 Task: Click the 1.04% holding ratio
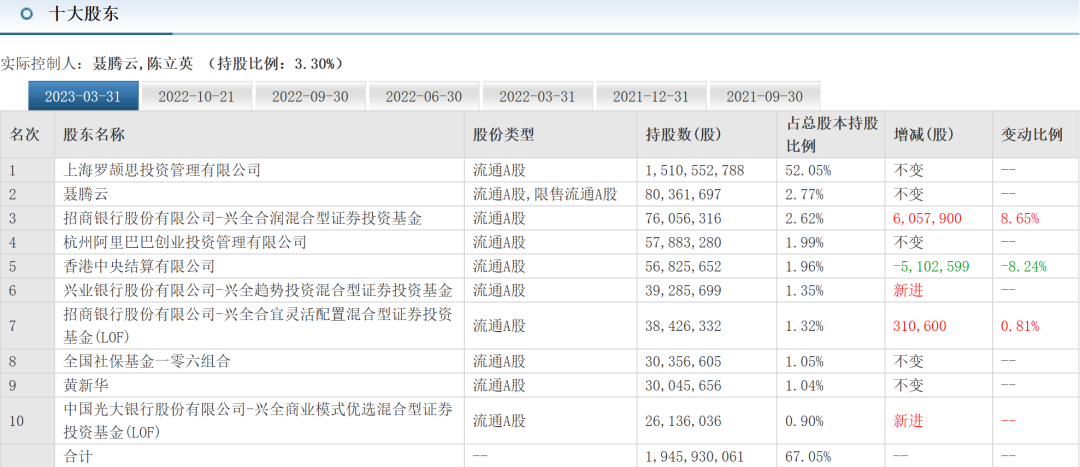(x=805, y=385)
